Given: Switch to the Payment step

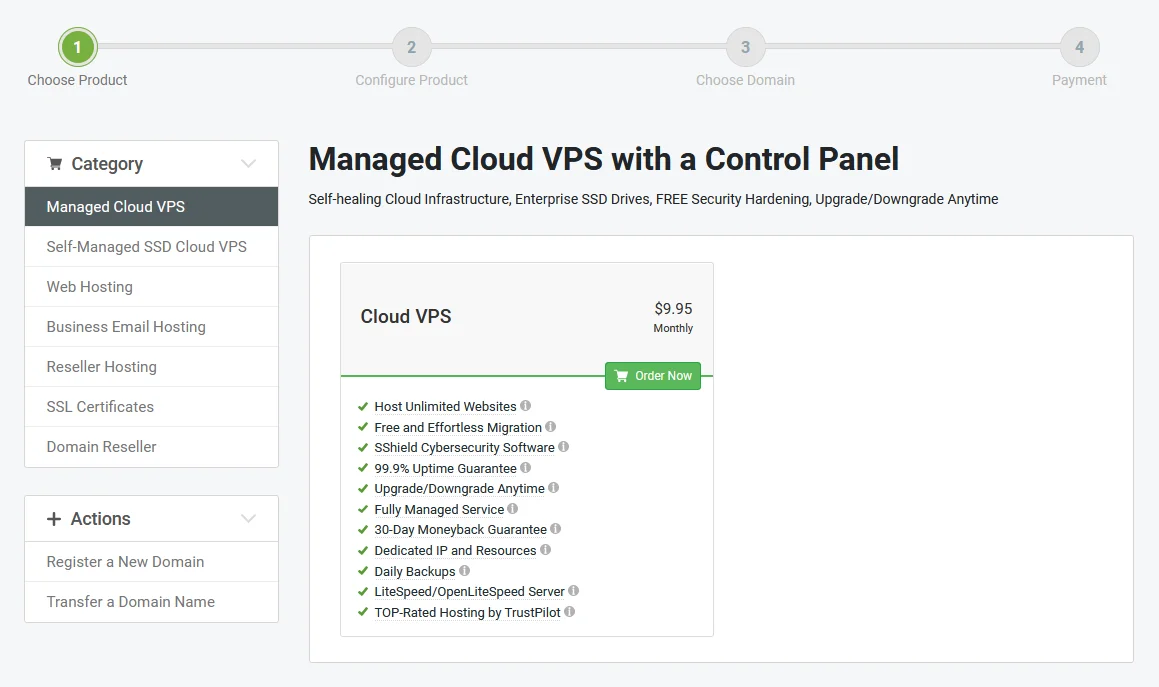Looking at the screenshot, I should point(1079,46).
